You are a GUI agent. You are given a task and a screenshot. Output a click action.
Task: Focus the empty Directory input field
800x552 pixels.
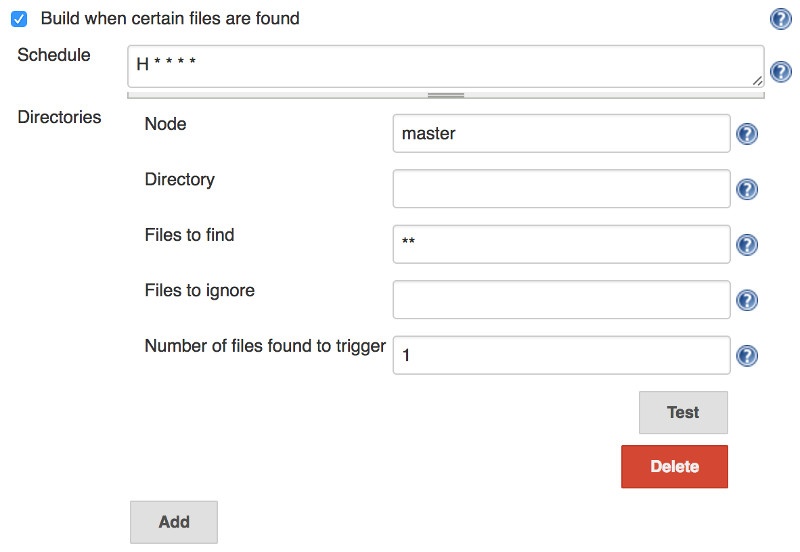click(x=561, y=189)
